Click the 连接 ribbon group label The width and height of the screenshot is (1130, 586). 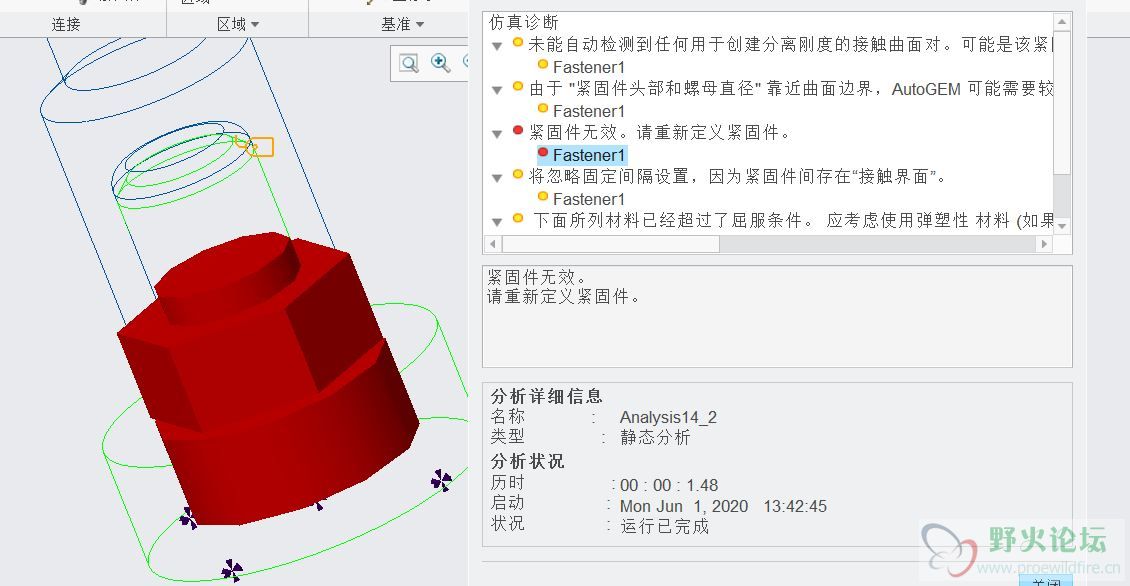(x=66, y=25)
